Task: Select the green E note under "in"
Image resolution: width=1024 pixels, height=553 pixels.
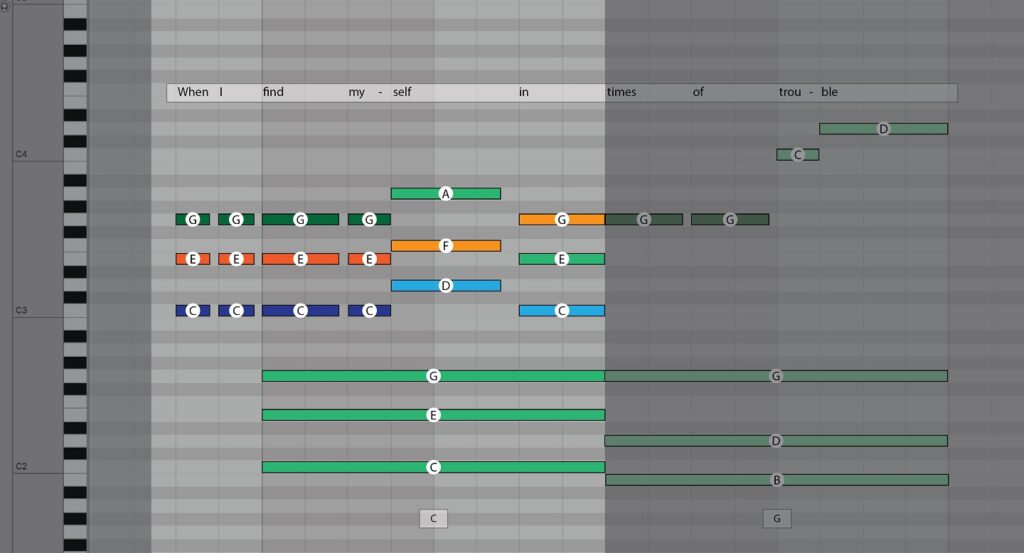Action: point(562,259)
